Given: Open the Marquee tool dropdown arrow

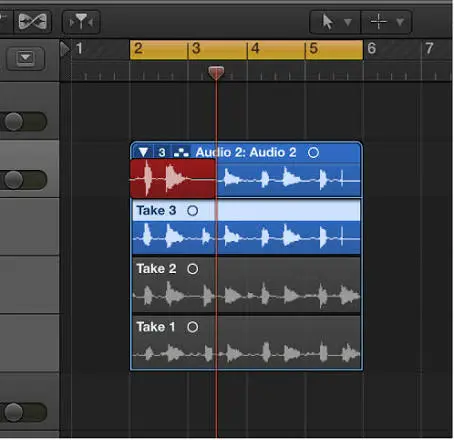Looking at the screenshot, I should (x=400, y=22).
